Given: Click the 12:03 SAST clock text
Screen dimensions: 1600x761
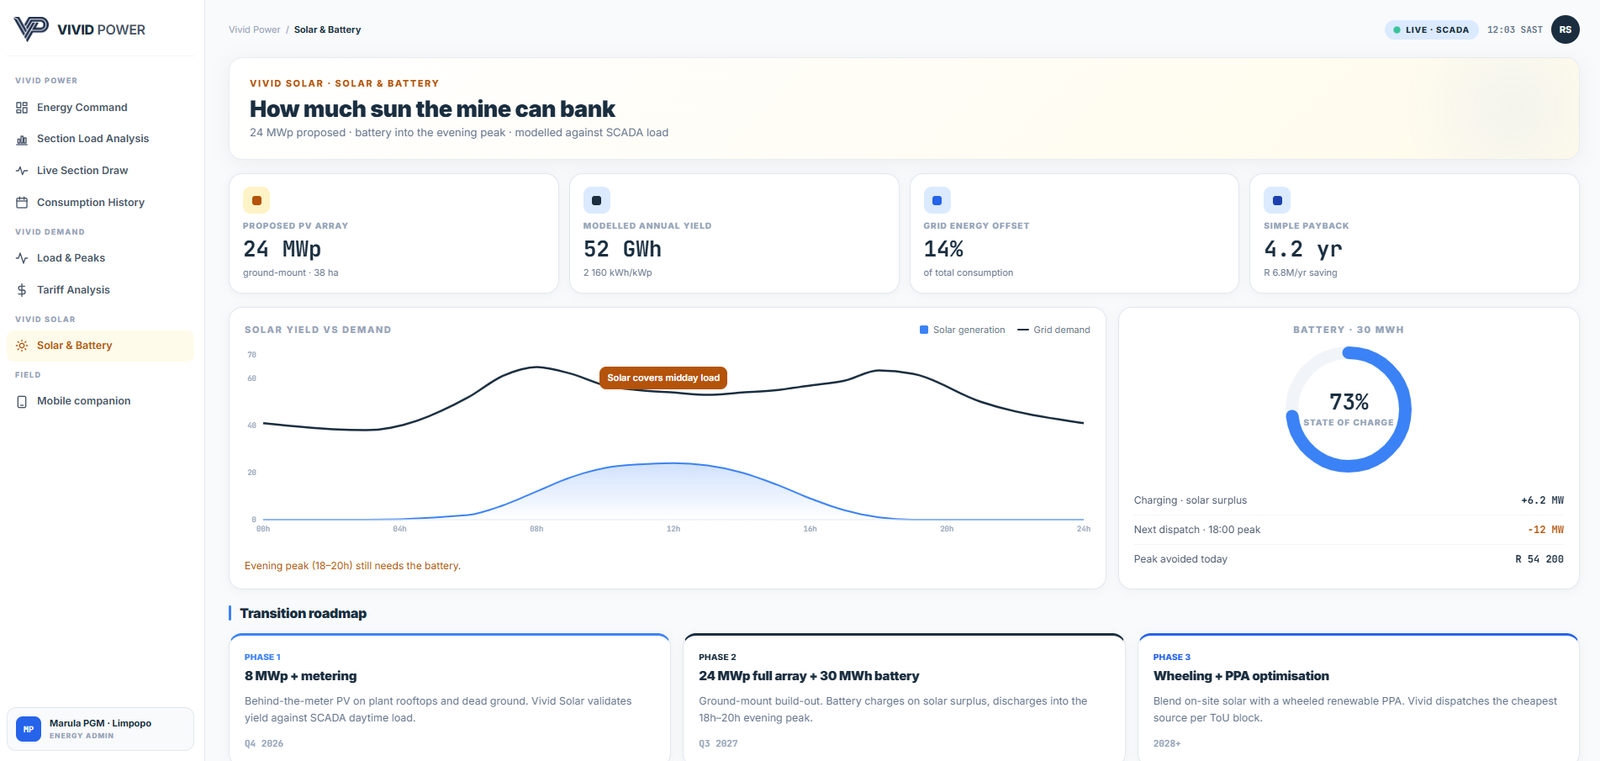Looking at the screenshot, I should (x=1515, y=30).
